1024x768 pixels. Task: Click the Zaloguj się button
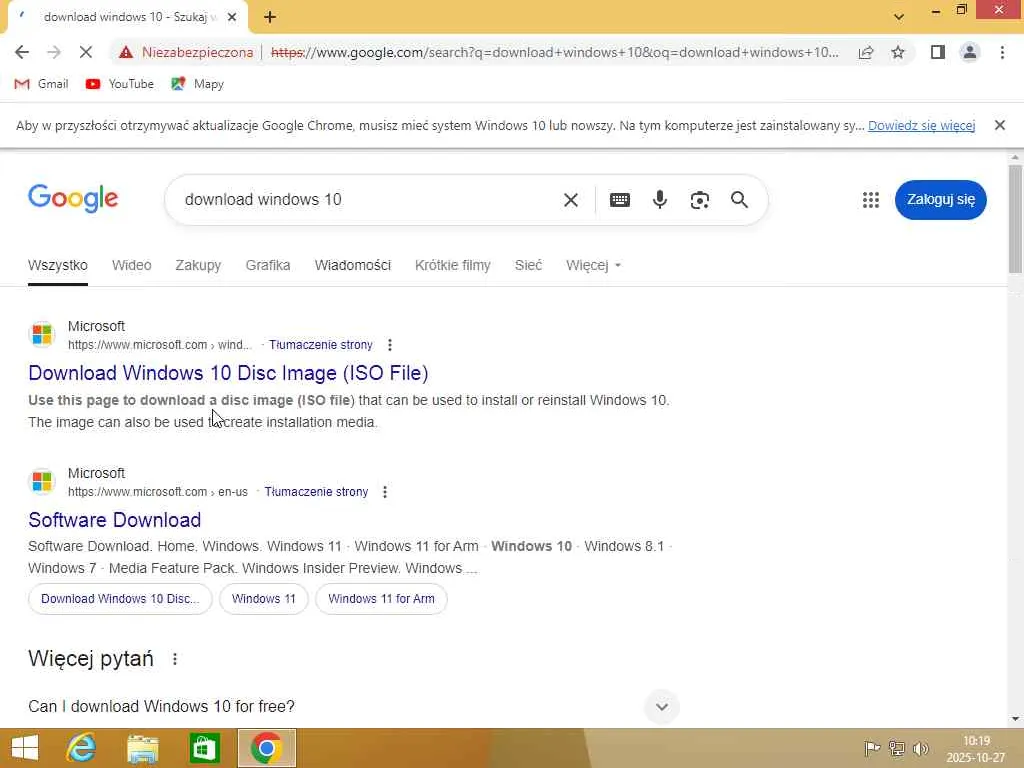[940, 200]
